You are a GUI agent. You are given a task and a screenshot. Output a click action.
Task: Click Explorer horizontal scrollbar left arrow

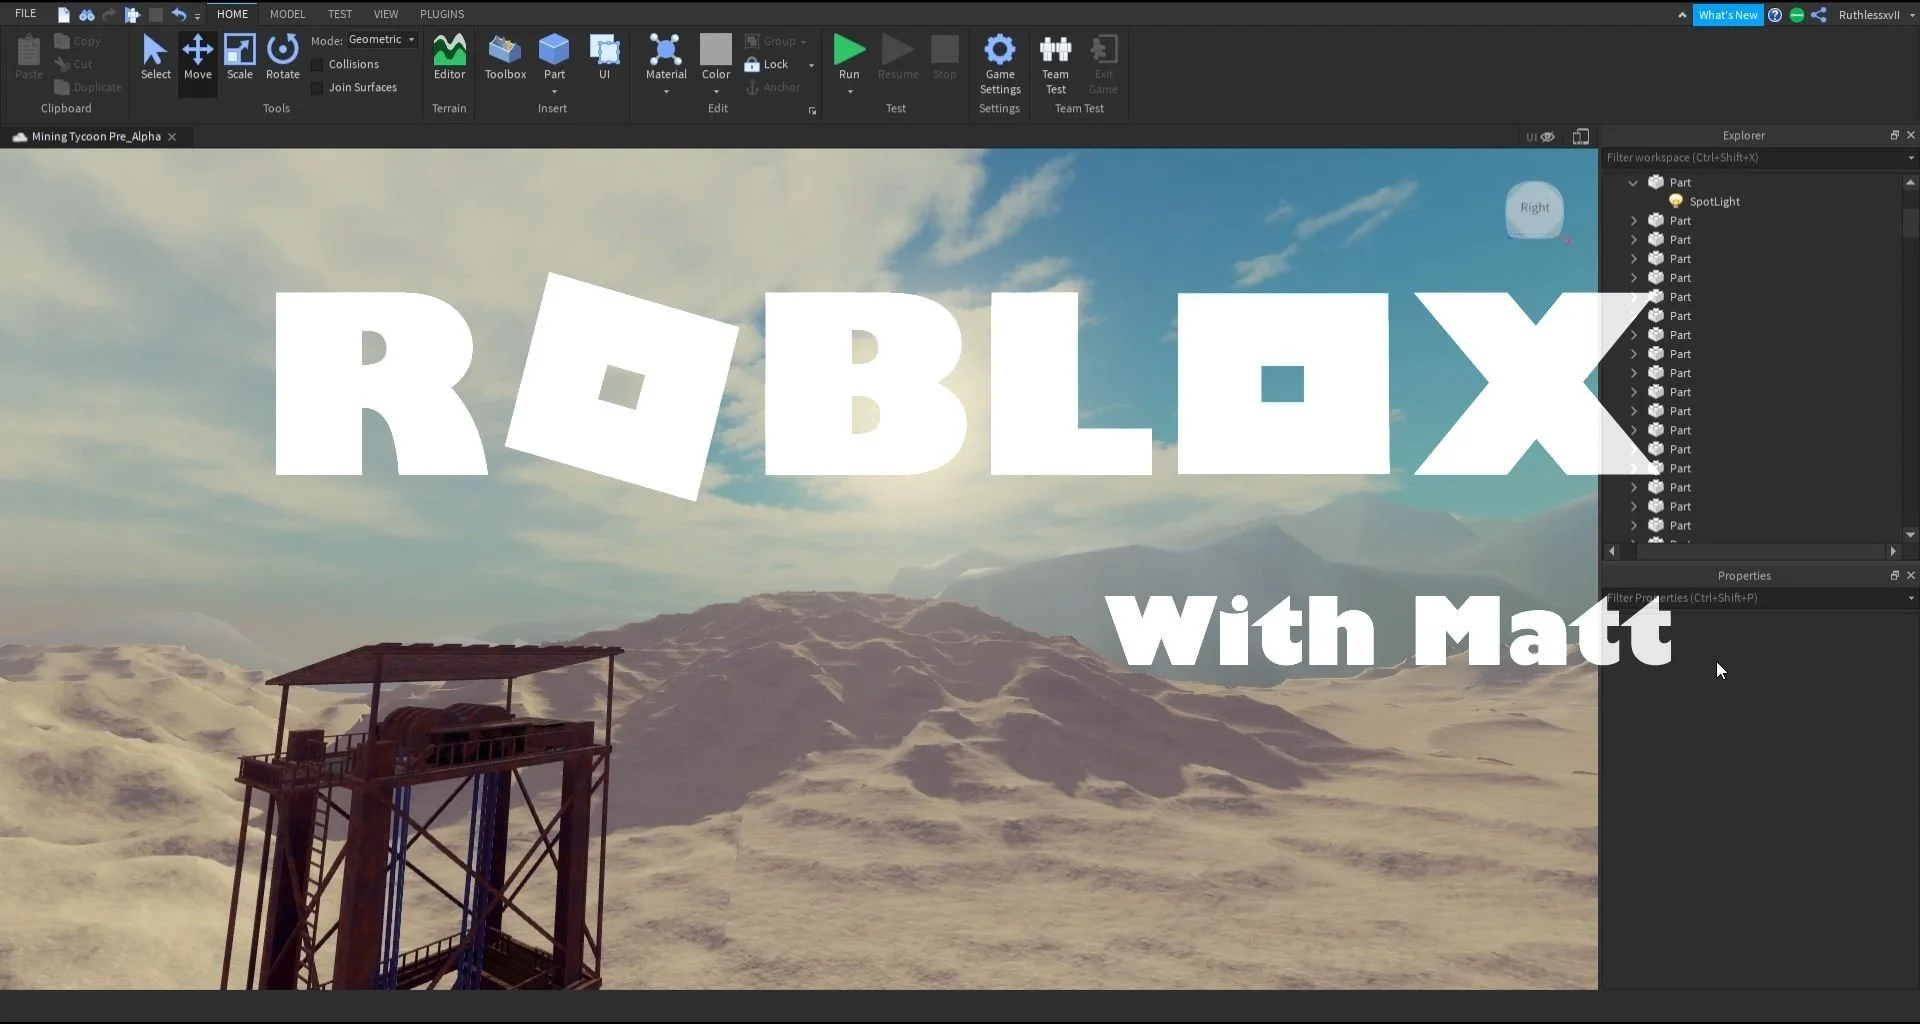pyautogui.click(x=1611, y=552)
